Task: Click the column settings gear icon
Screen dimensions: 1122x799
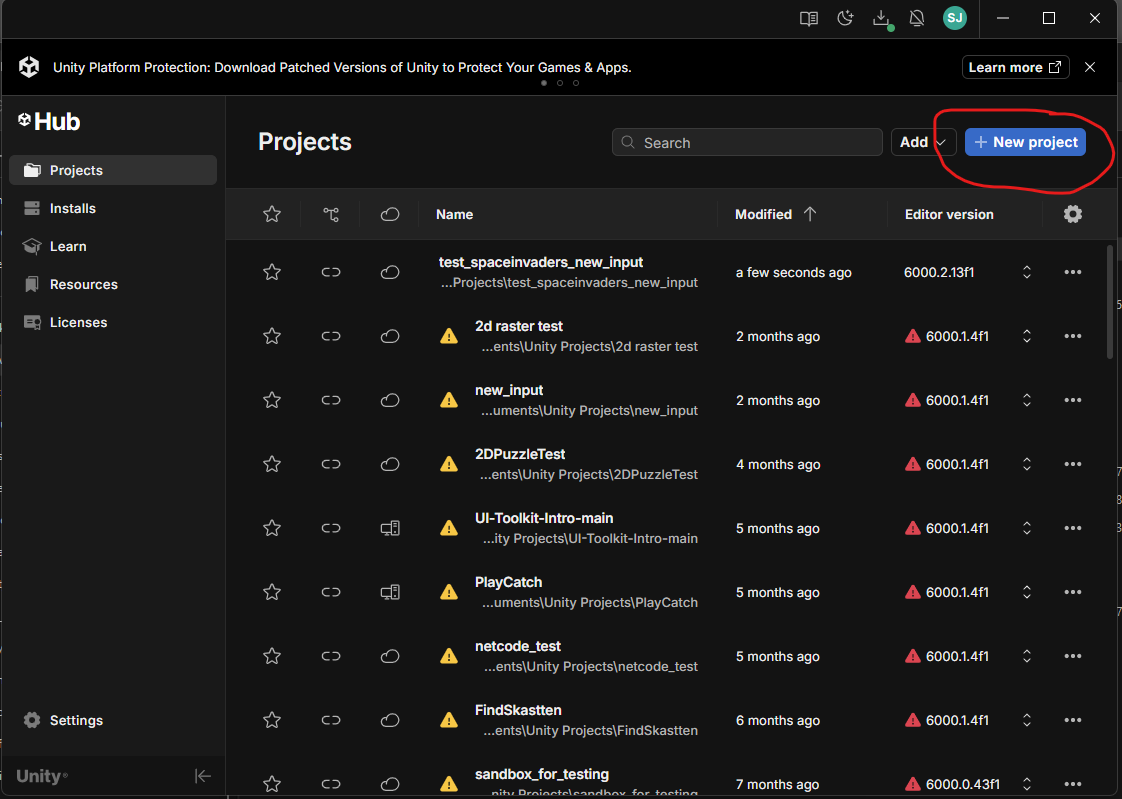Action: pos(1073,214)
